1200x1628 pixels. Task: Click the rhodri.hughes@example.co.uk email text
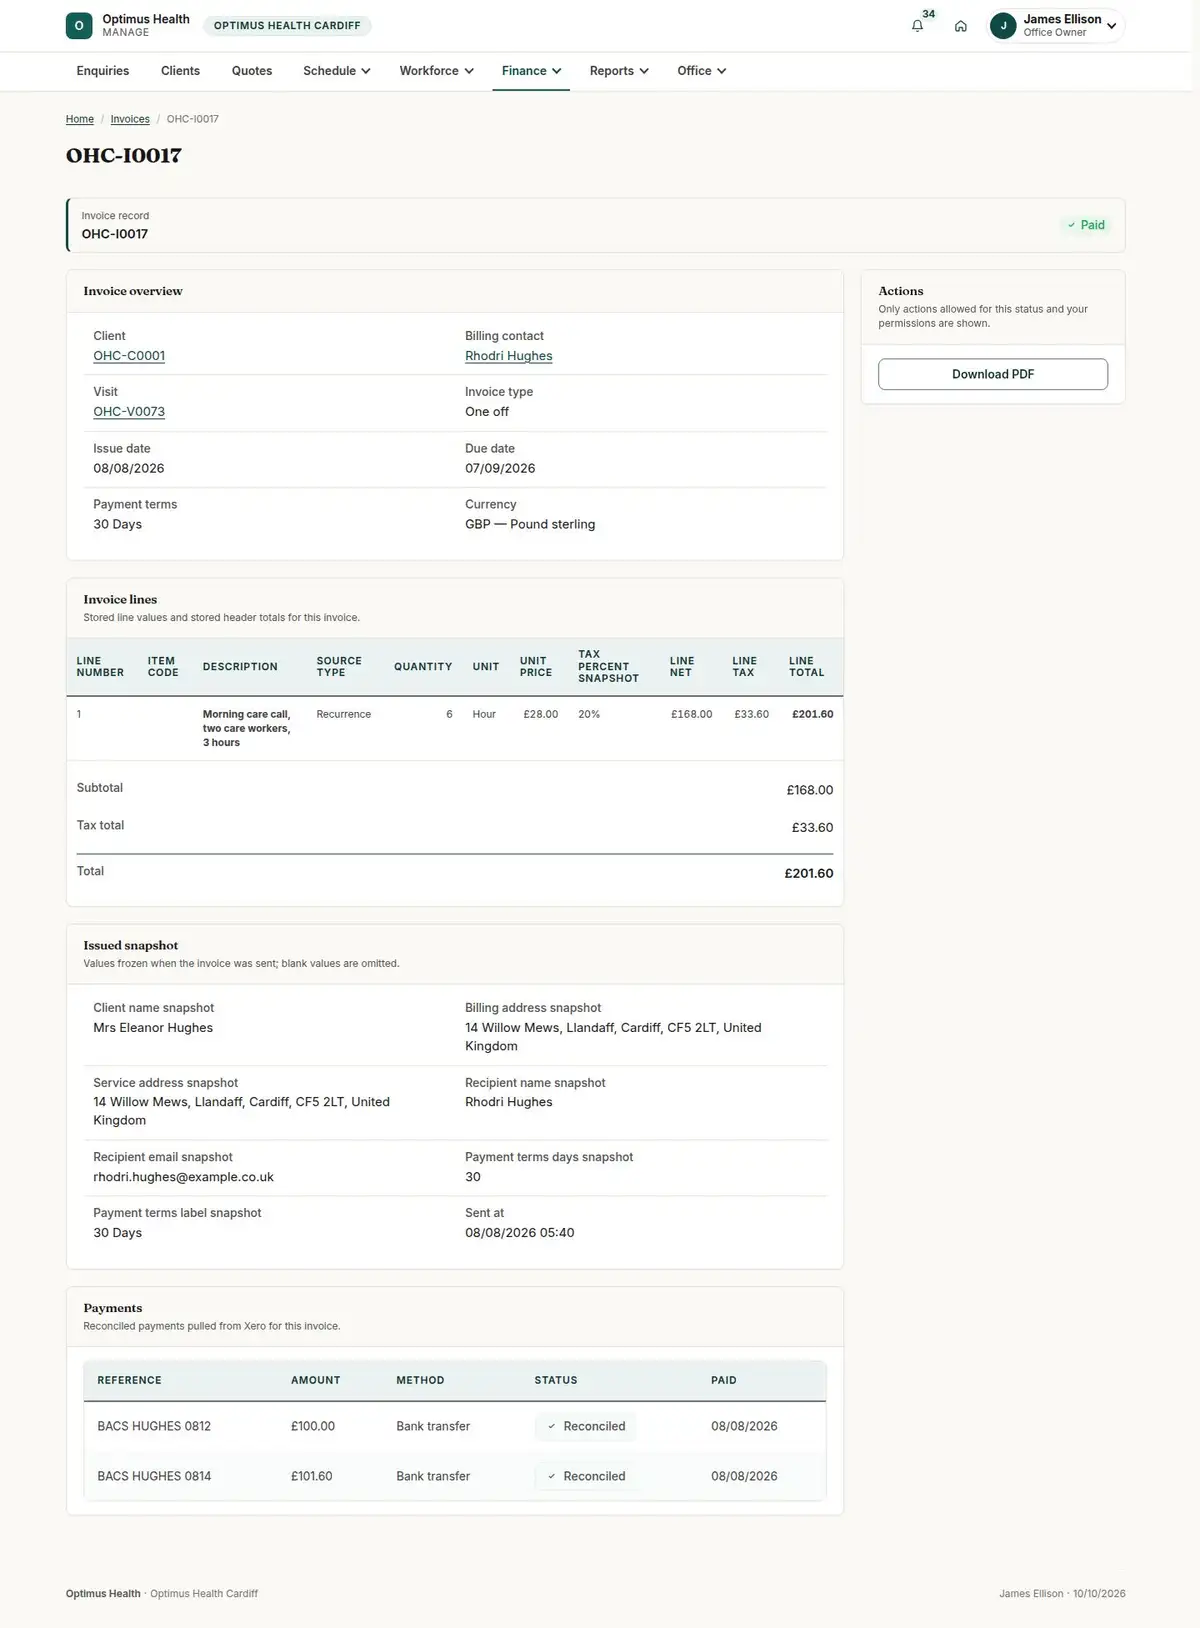[184, 1177]
